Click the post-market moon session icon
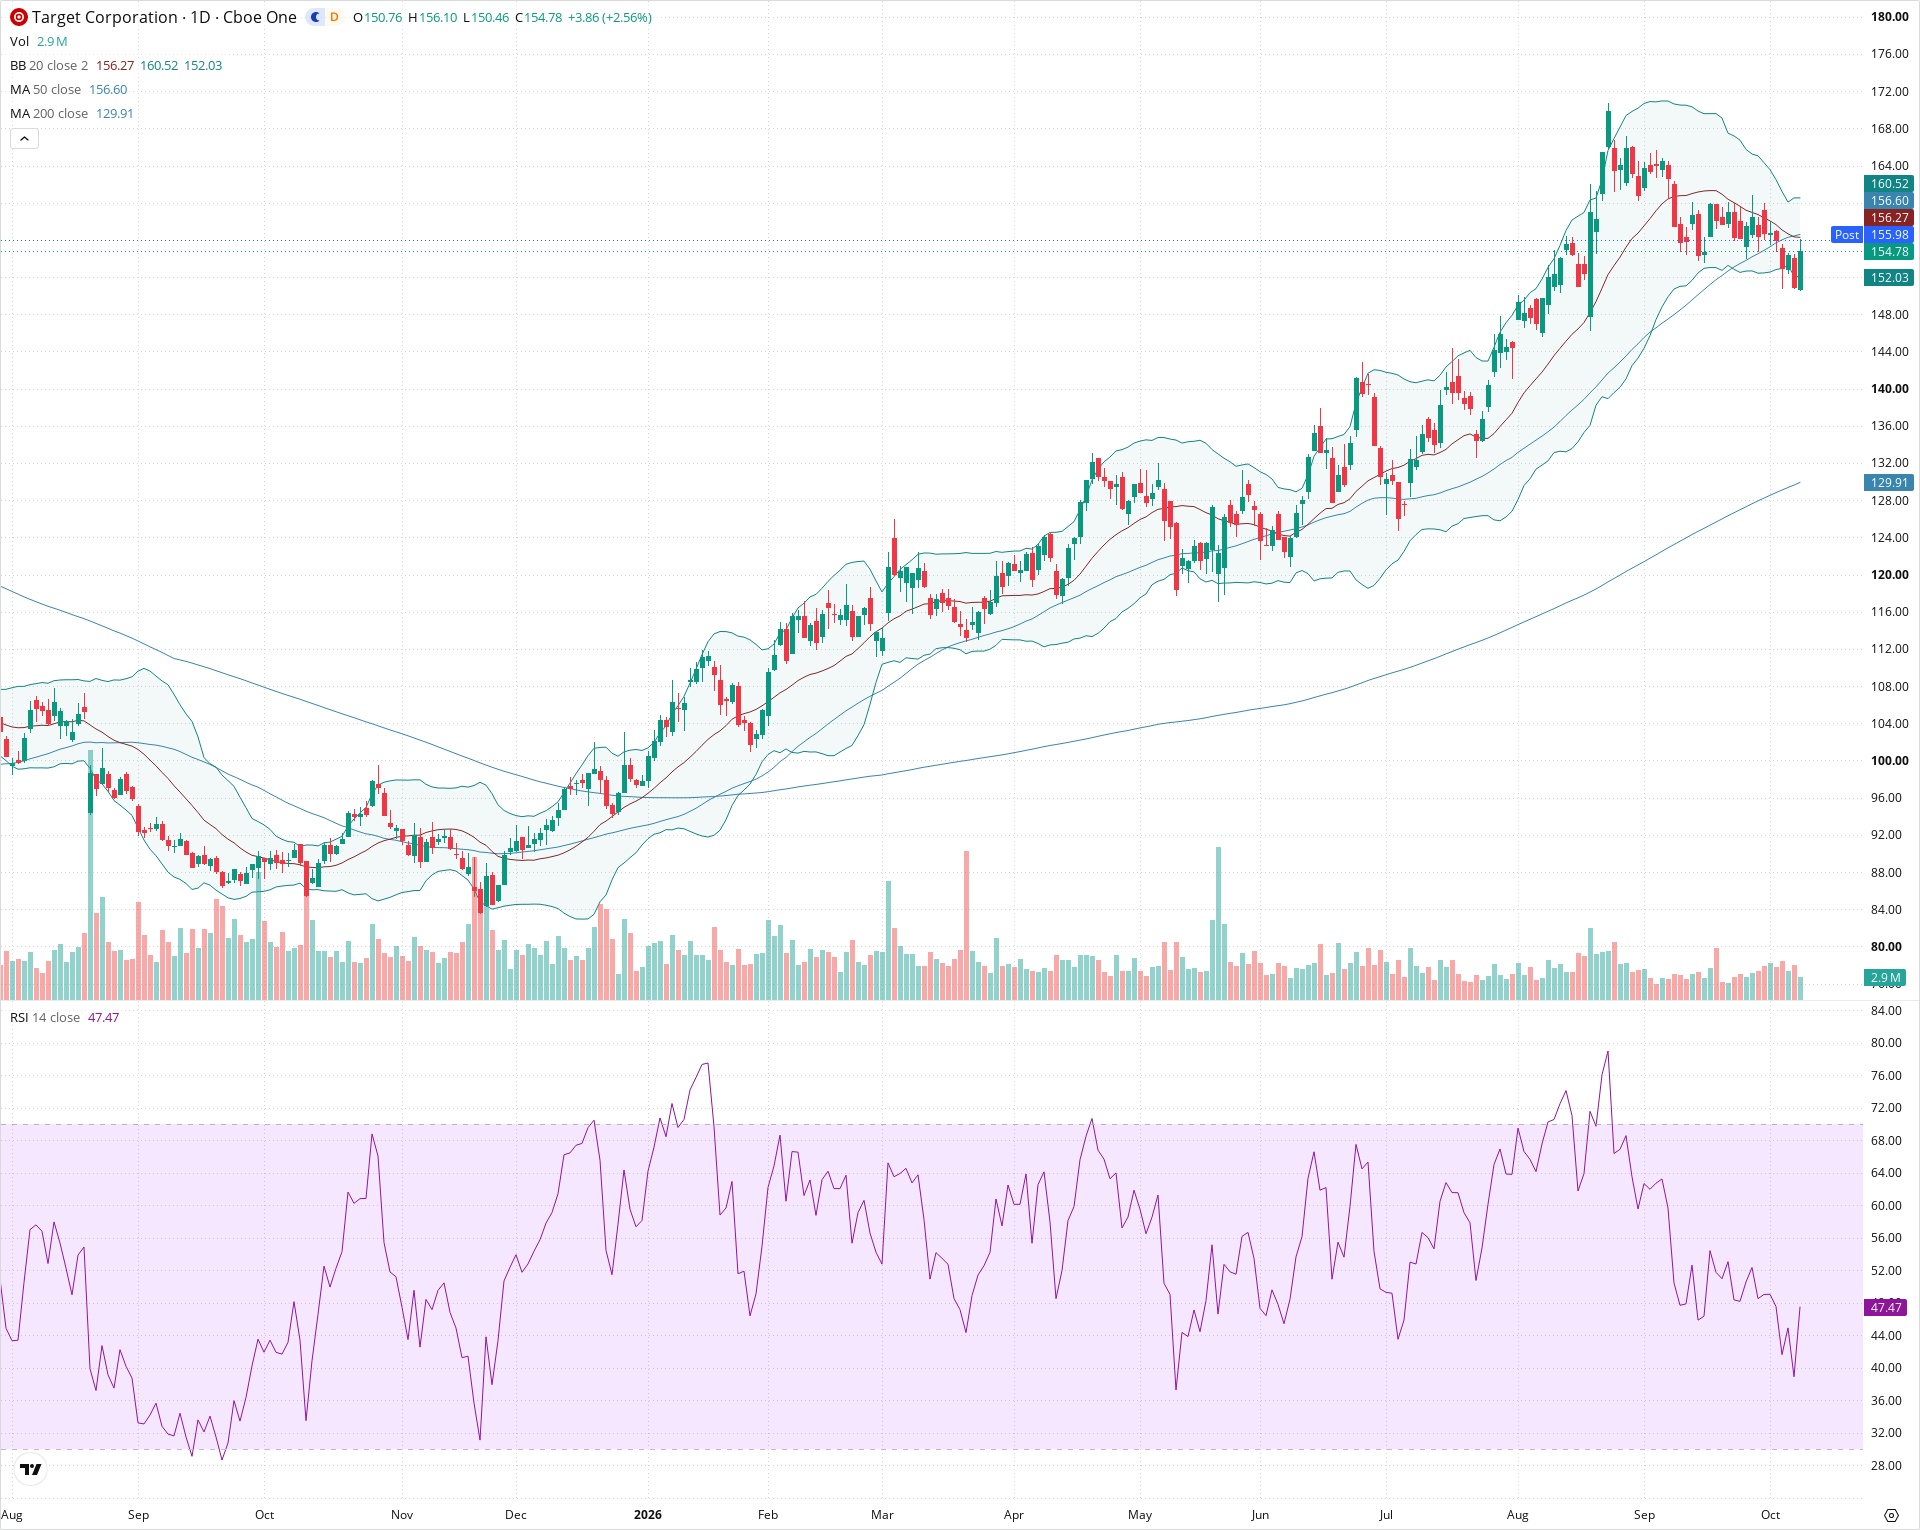 click(x=315, y=17)
